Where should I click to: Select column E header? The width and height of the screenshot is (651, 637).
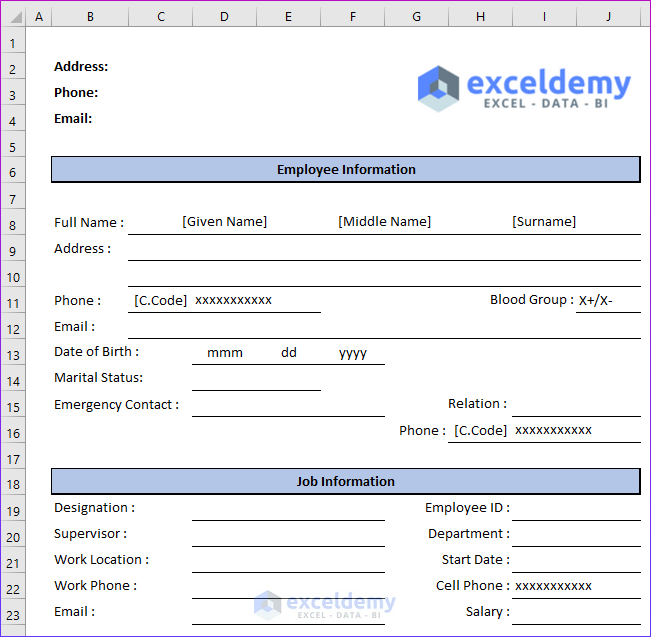[x=288, y=17]
